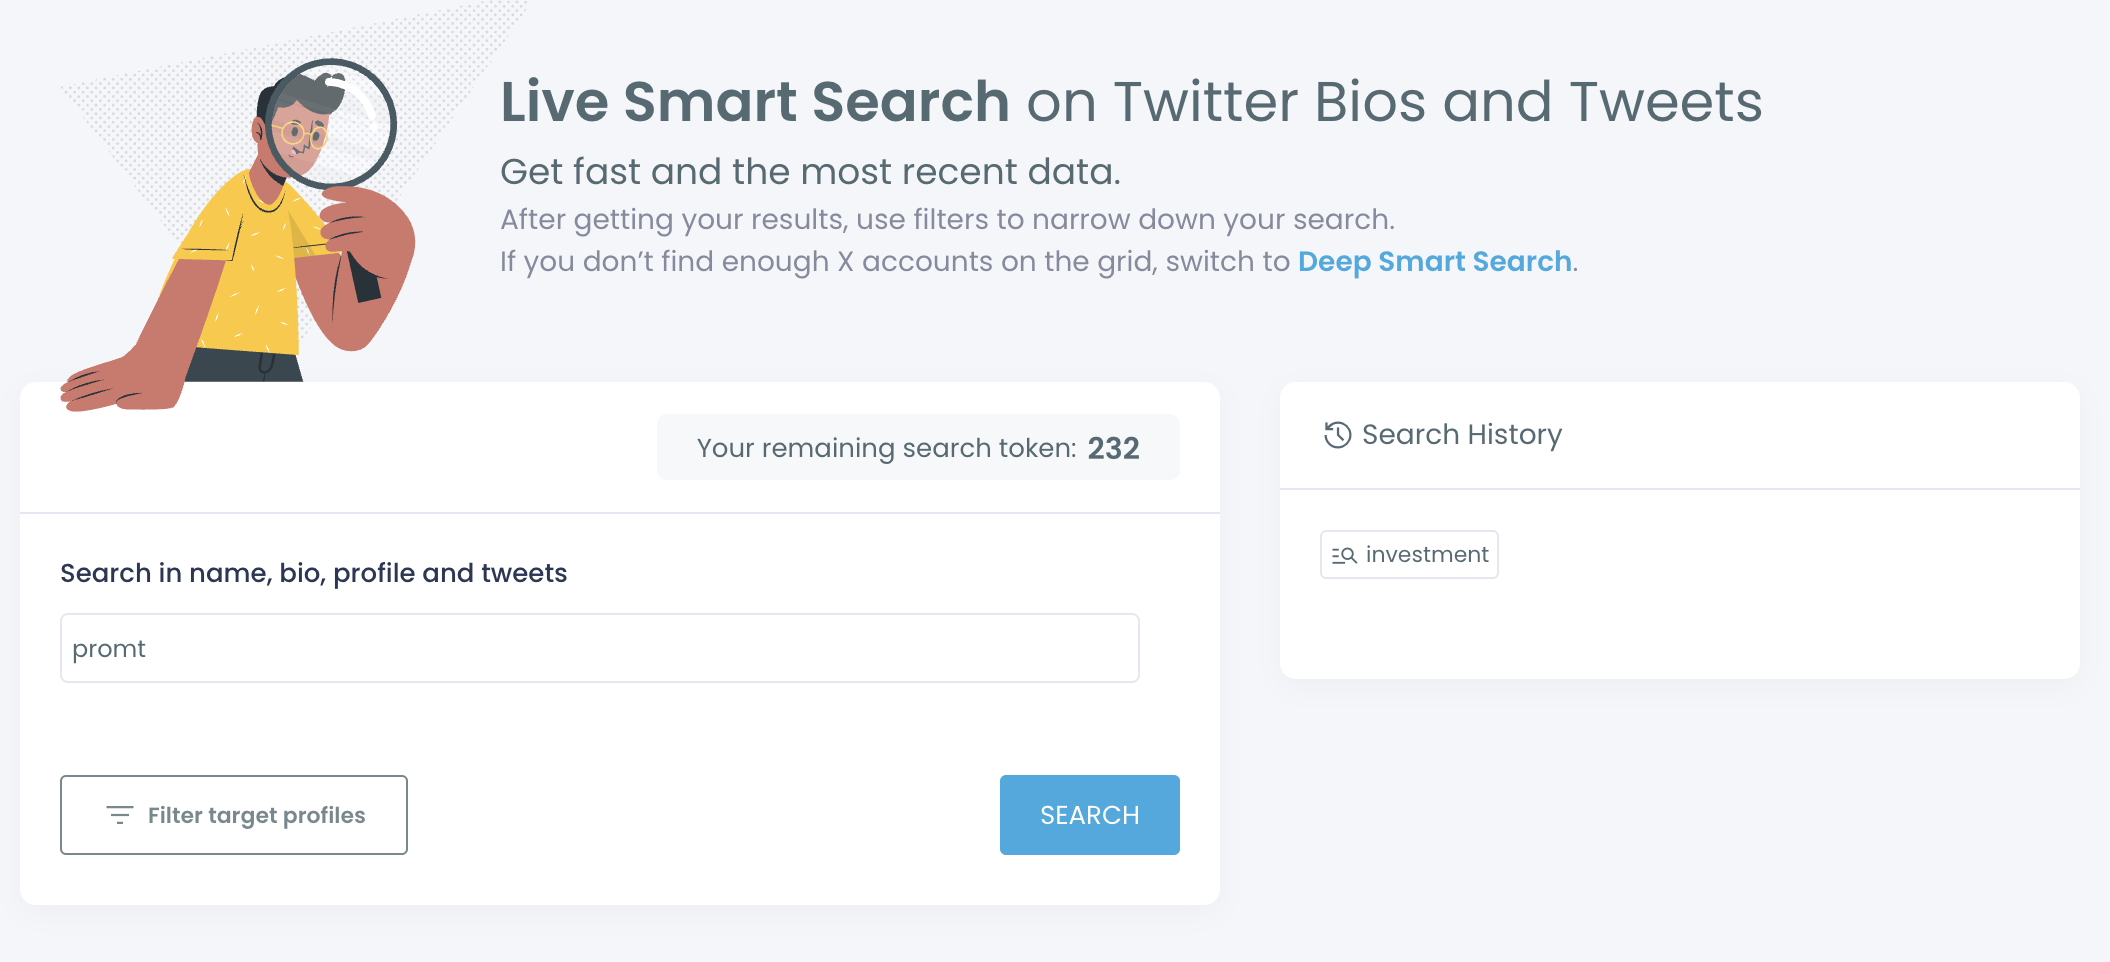Screen dimensions: 2110x962
Task: Rerun the previous investment search from history
Action: click(x=1409, y=554)
